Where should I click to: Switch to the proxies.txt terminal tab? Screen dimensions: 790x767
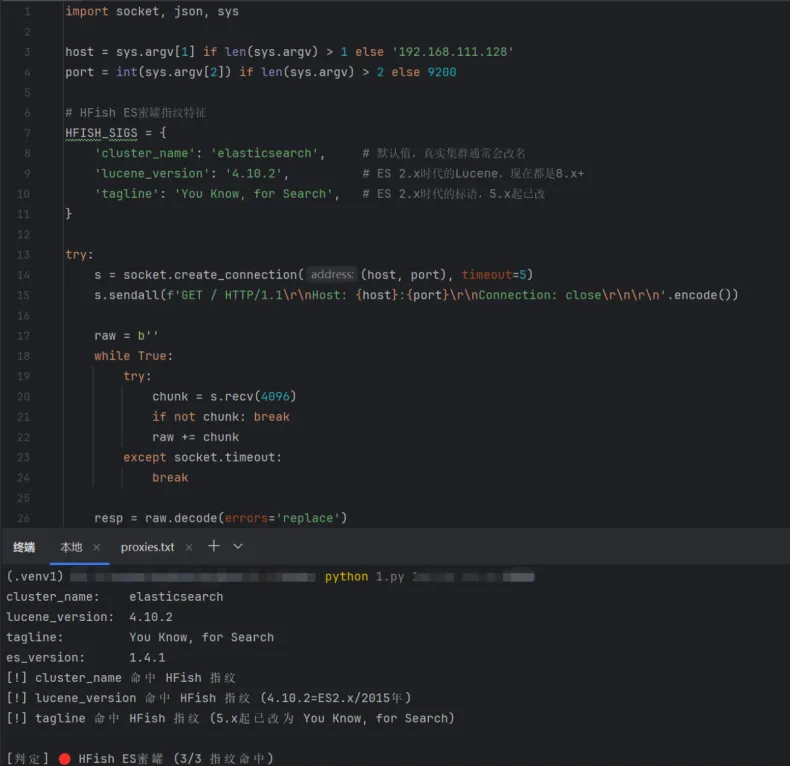pos(148,547)
